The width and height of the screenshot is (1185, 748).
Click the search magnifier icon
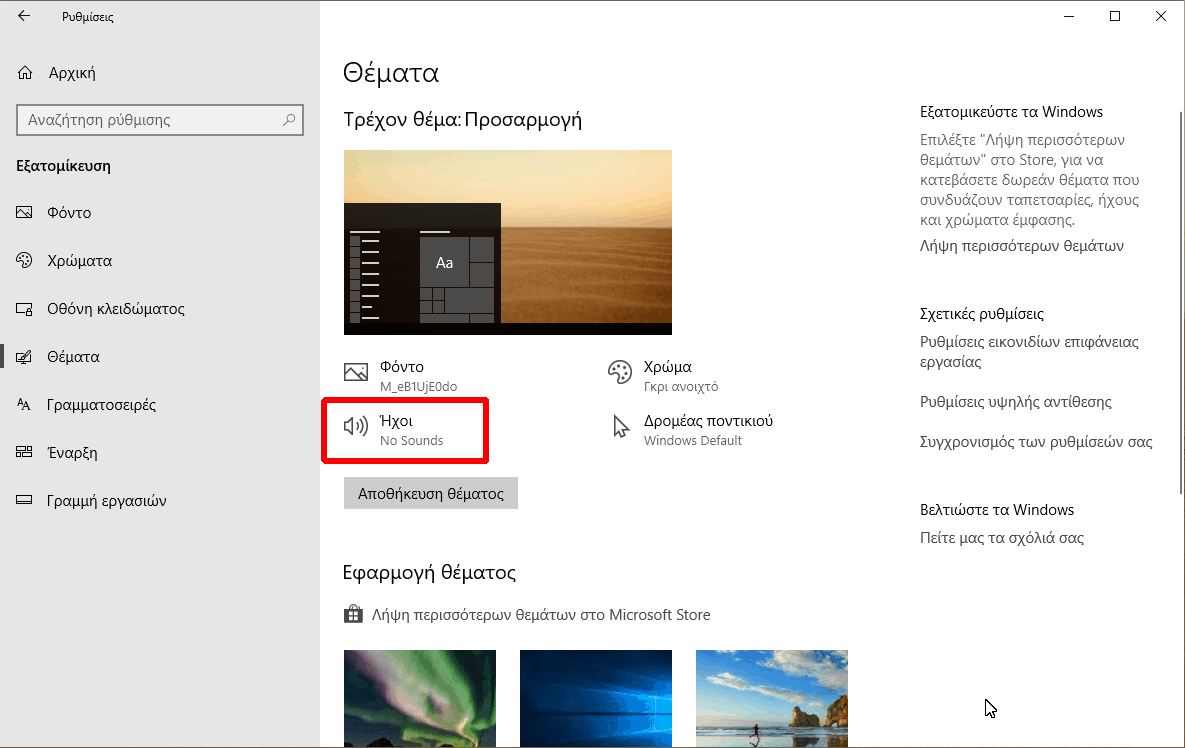click(x=289, y=119)
